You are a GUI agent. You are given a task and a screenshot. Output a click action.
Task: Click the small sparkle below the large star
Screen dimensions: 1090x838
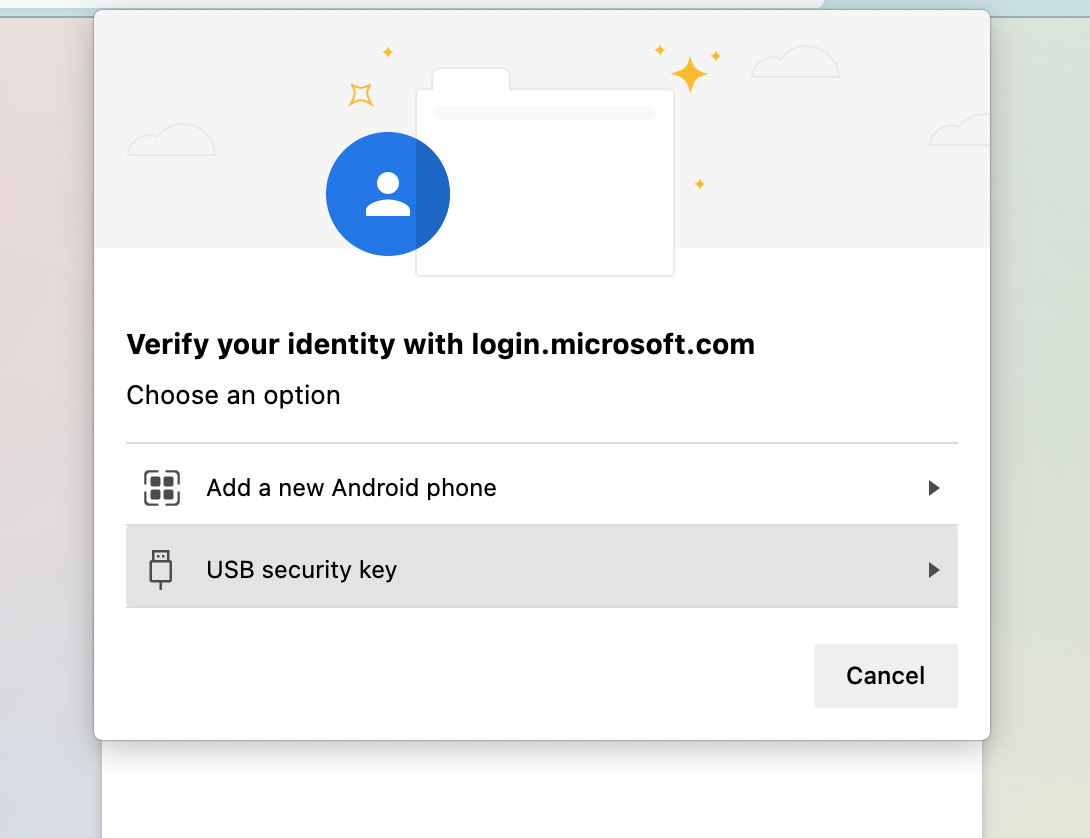tap(700, 184)
